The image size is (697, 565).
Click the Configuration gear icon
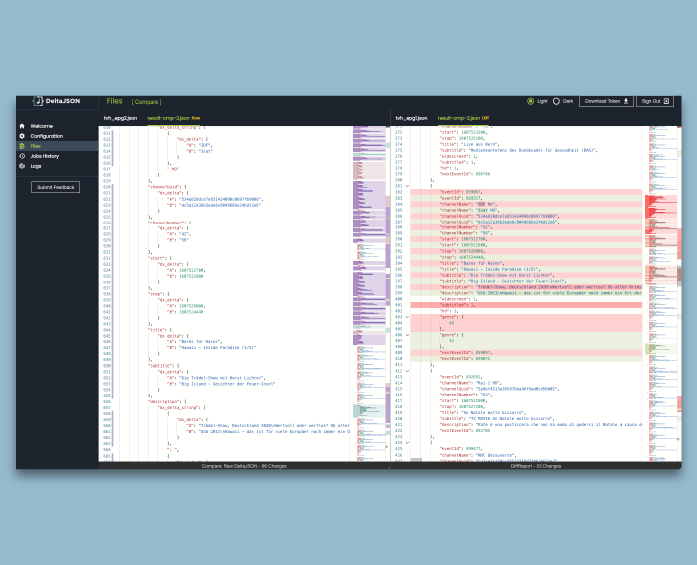pos(22,136)
